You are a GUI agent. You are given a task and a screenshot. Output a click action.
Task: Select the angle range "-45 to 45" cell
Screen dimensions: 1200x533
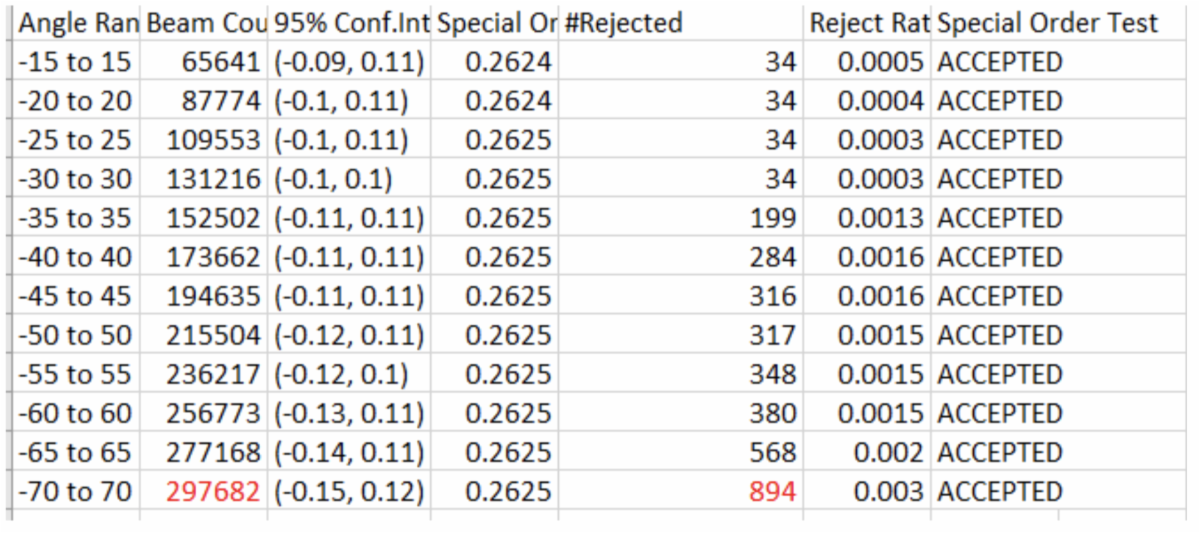pos(77,296)
